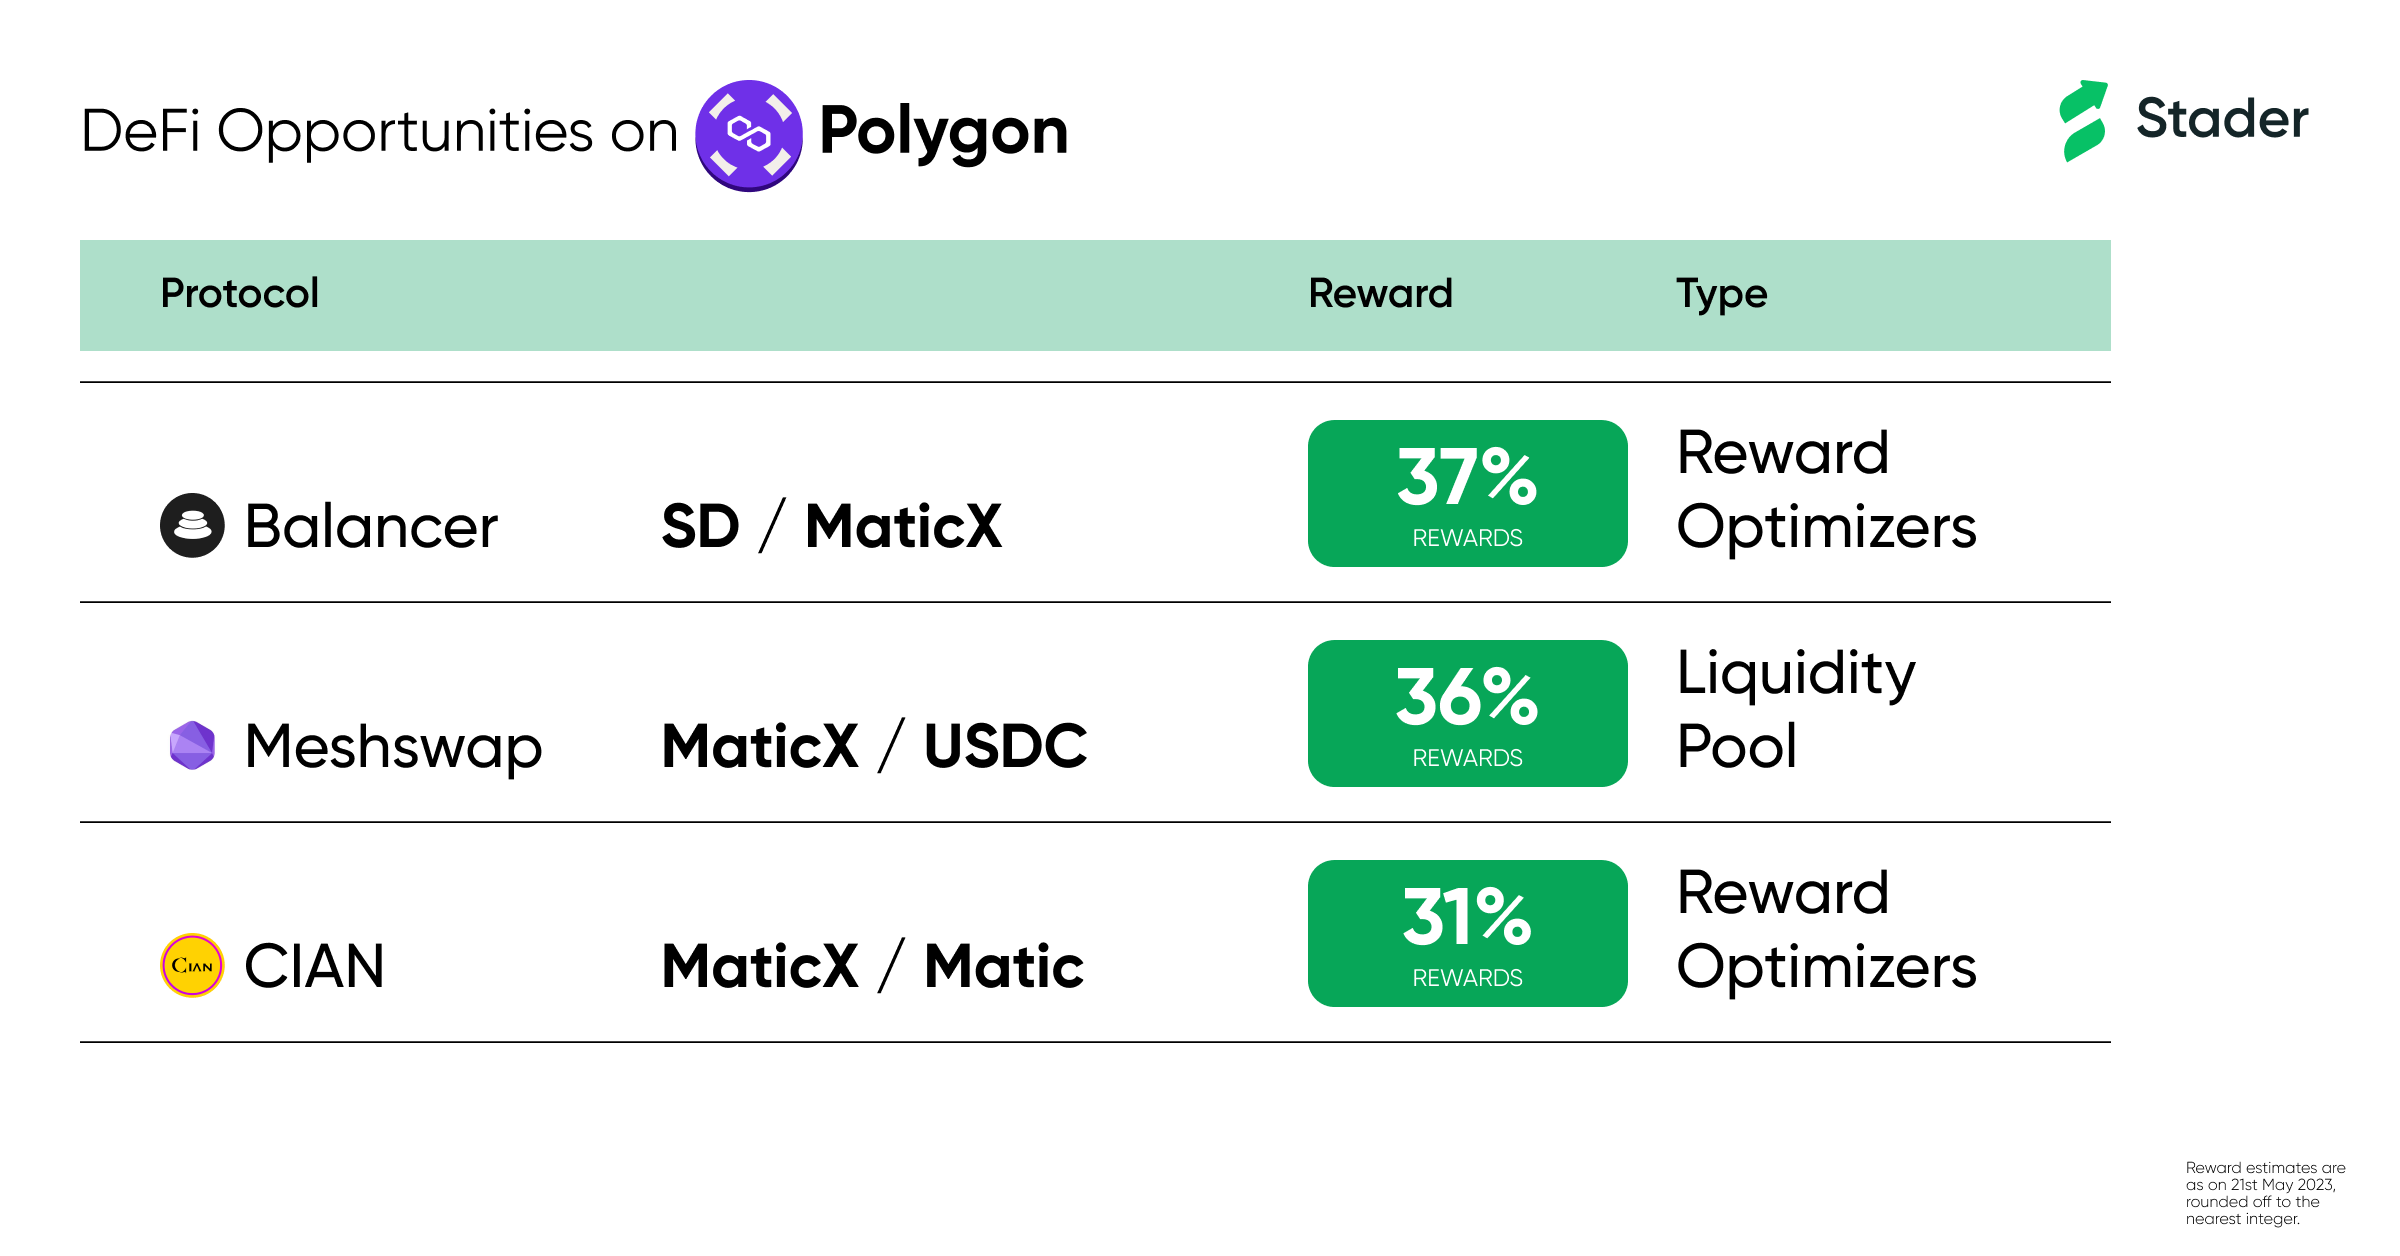Select the Meshswap purple gem icon
The width and height of the screenshot is (2400, 1256).
point(192,745)
